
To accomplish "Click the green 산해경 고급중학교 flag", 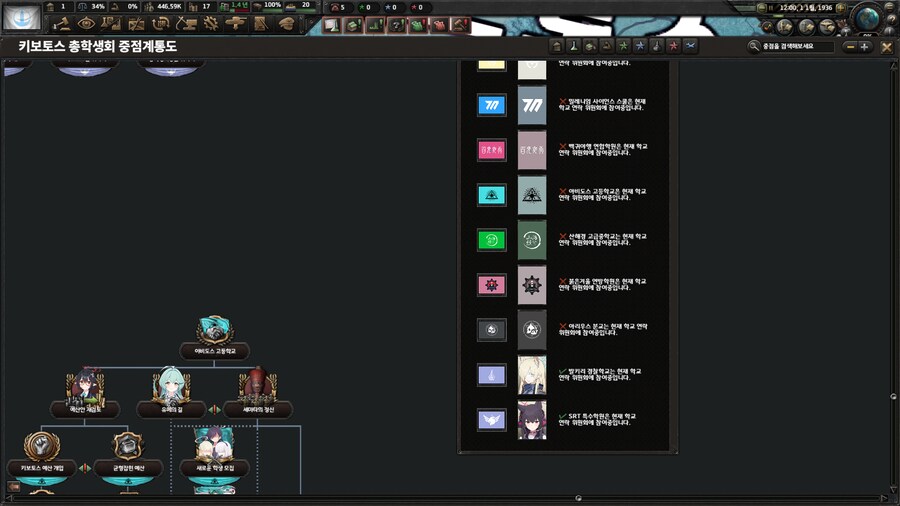I will click(491, 240).
